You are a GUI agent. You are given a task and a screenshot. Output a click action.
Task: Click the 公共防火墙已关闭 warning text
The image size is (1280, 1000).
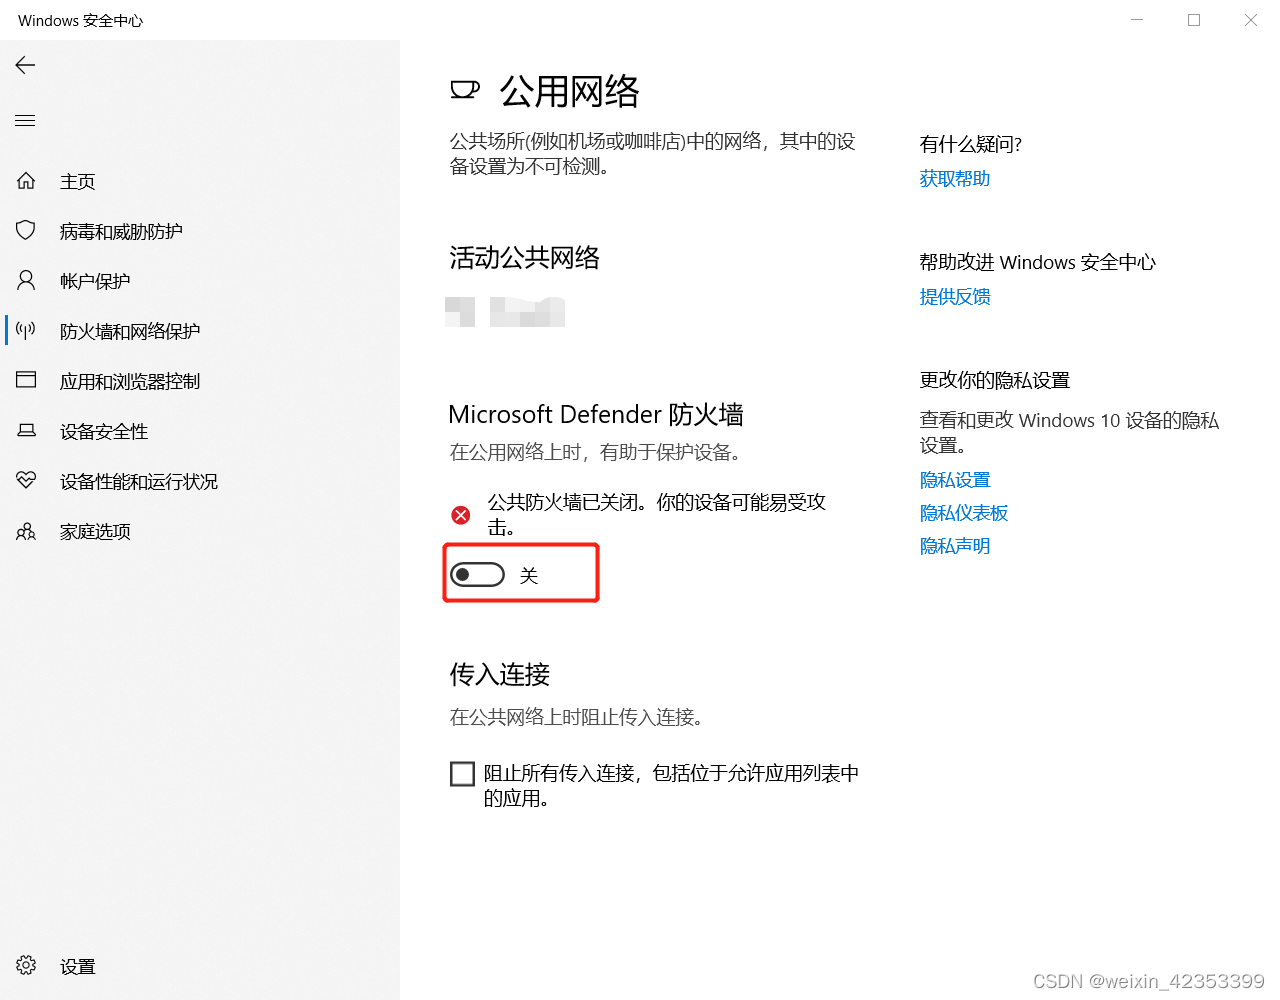[x=657, y=514]
